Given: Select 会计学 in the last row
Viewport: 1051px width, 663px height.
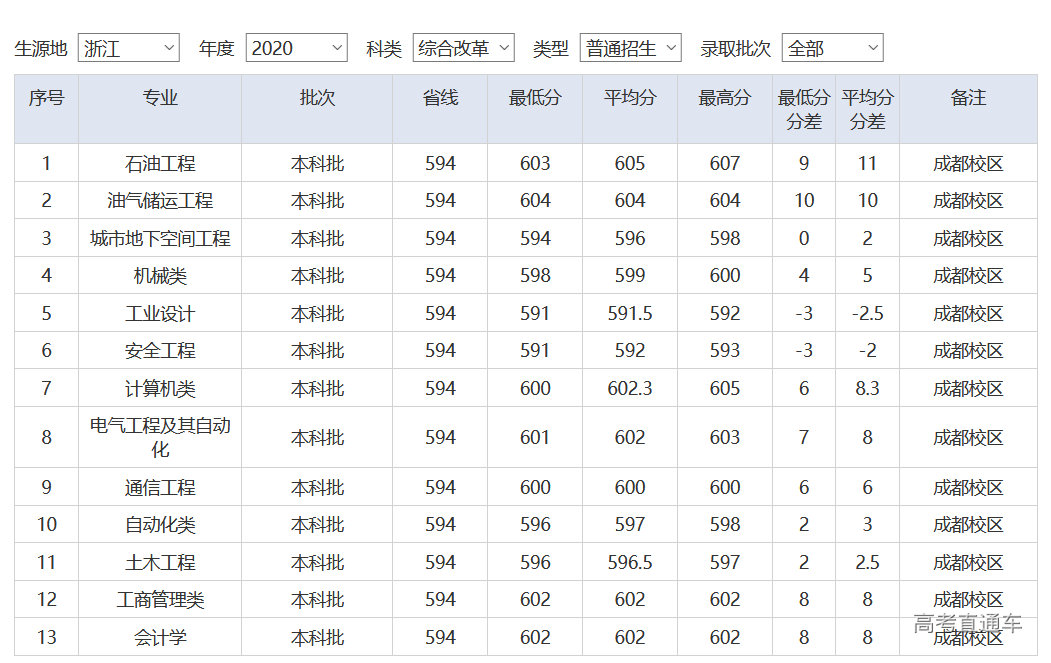Looking at the screenshot, I should pyautogui.click(x=158, y=637).
